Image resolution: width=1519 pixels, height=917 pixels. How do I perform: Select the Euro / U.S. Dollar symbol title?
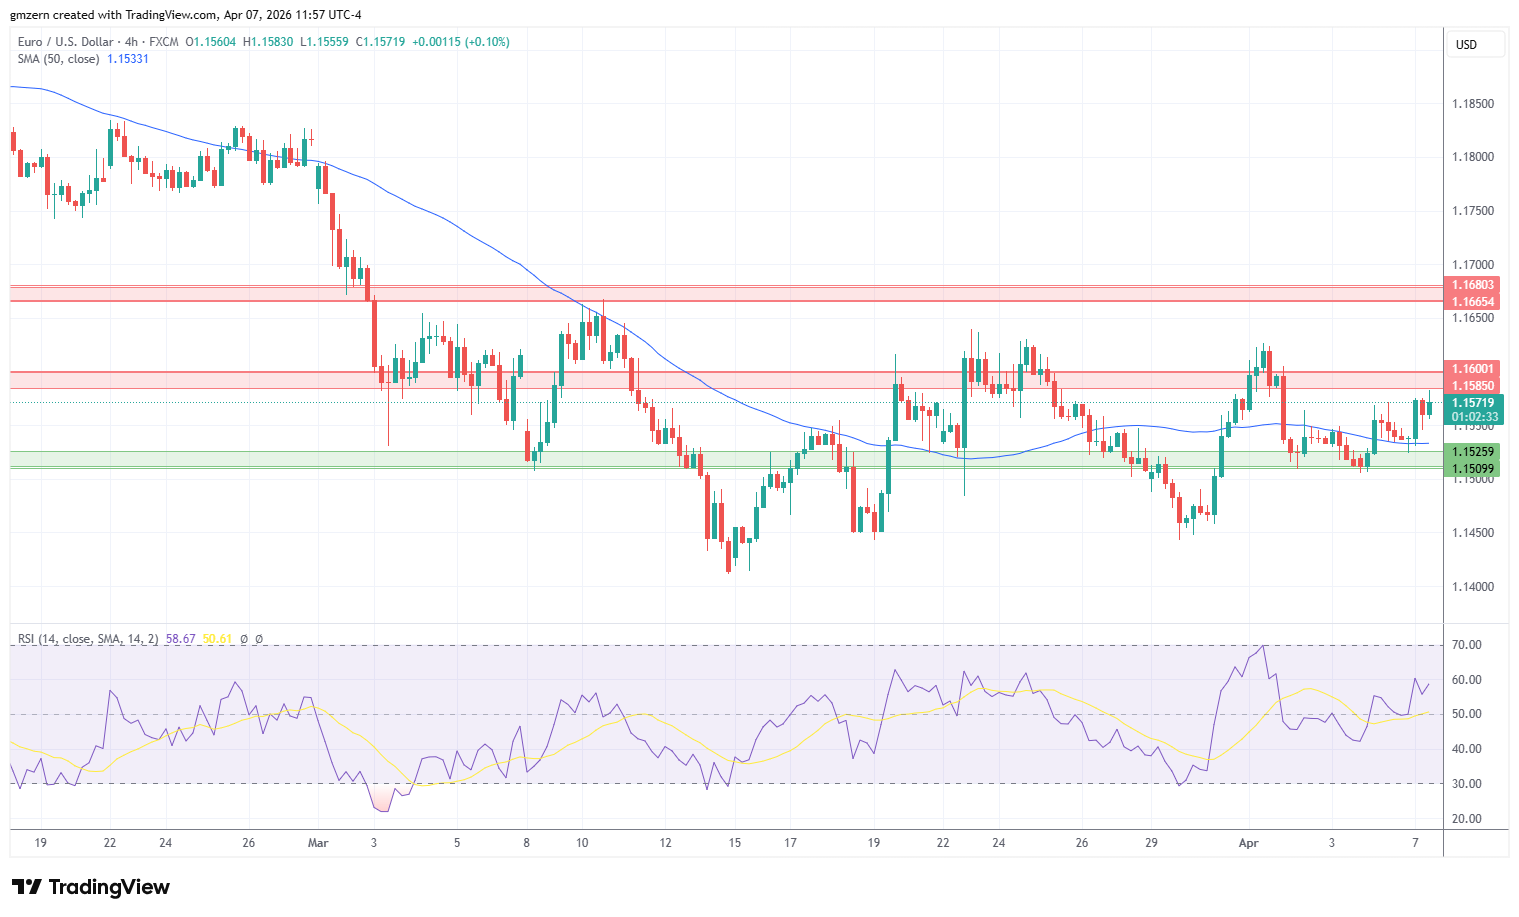[x=66, y=42]
